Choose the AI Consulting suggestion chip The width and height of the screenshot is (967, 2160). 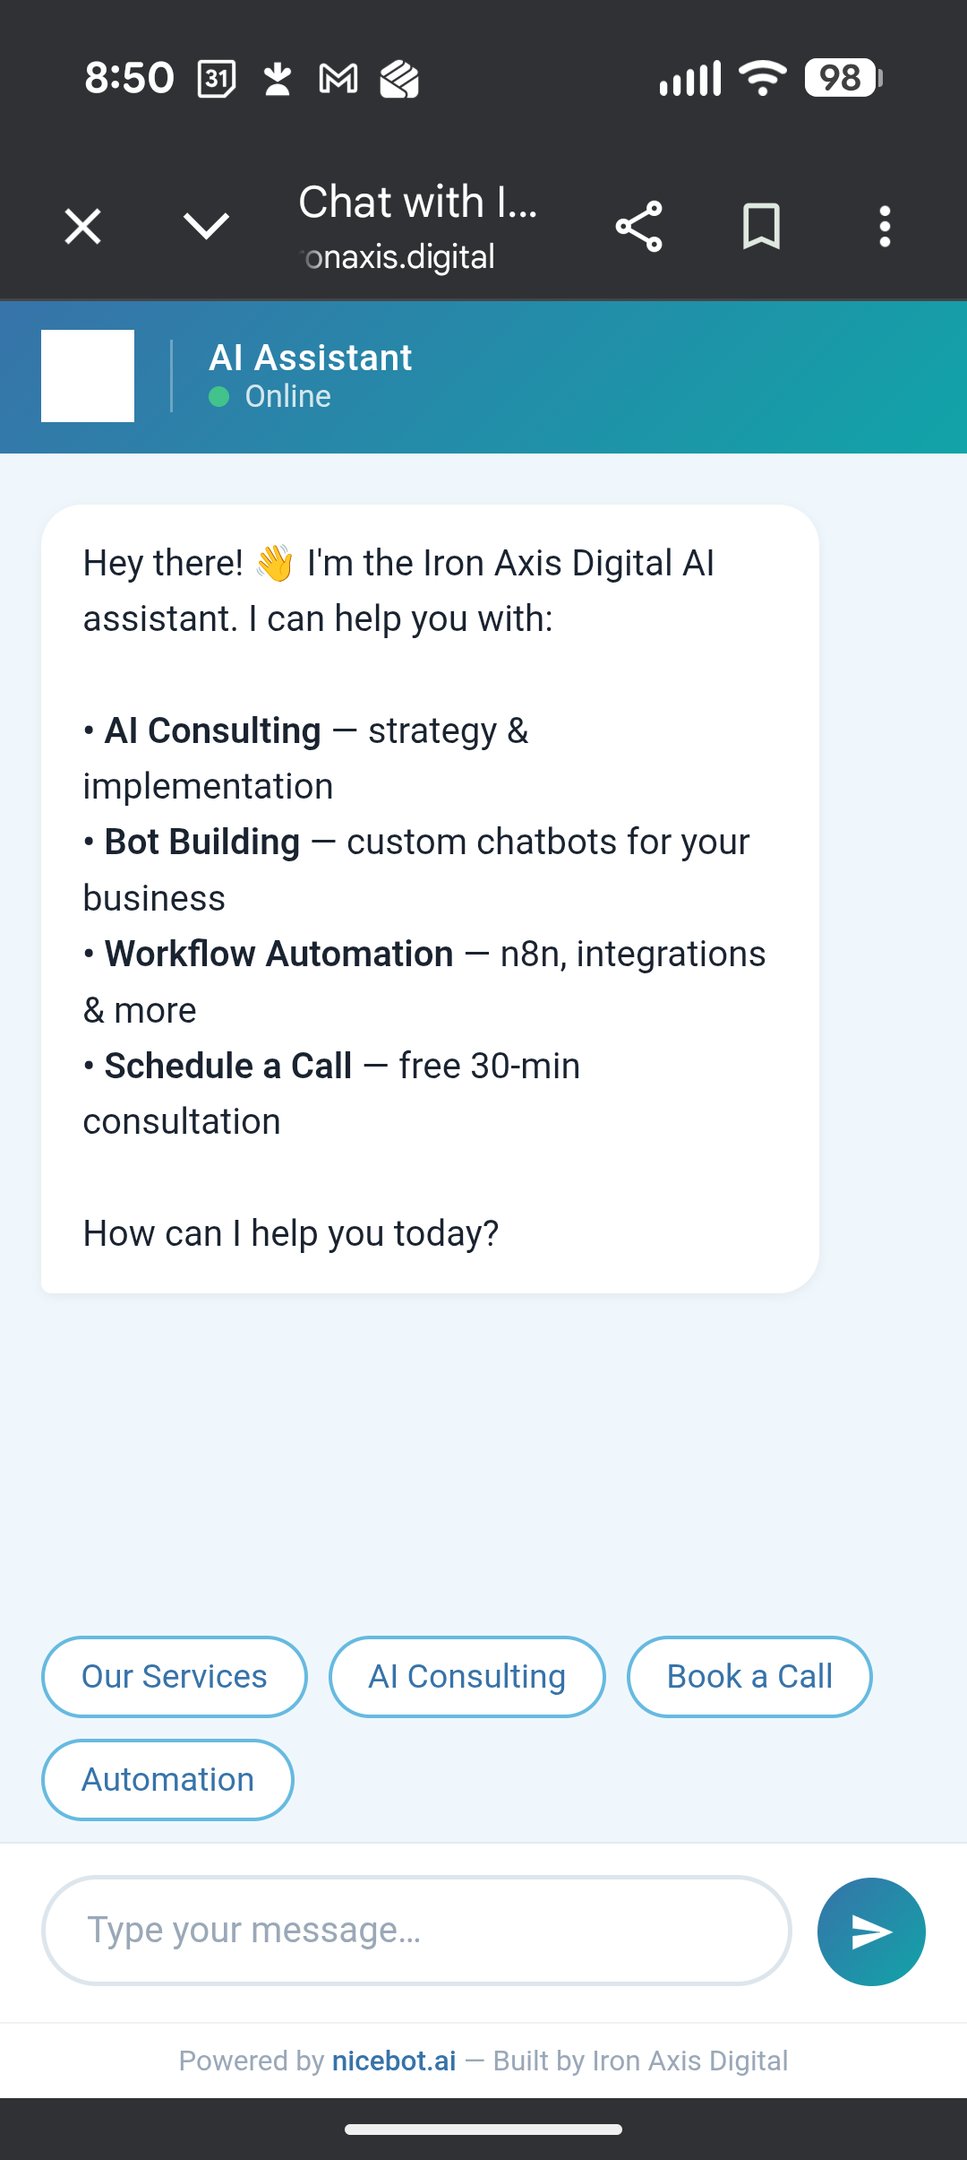(x=467, y=1676)
